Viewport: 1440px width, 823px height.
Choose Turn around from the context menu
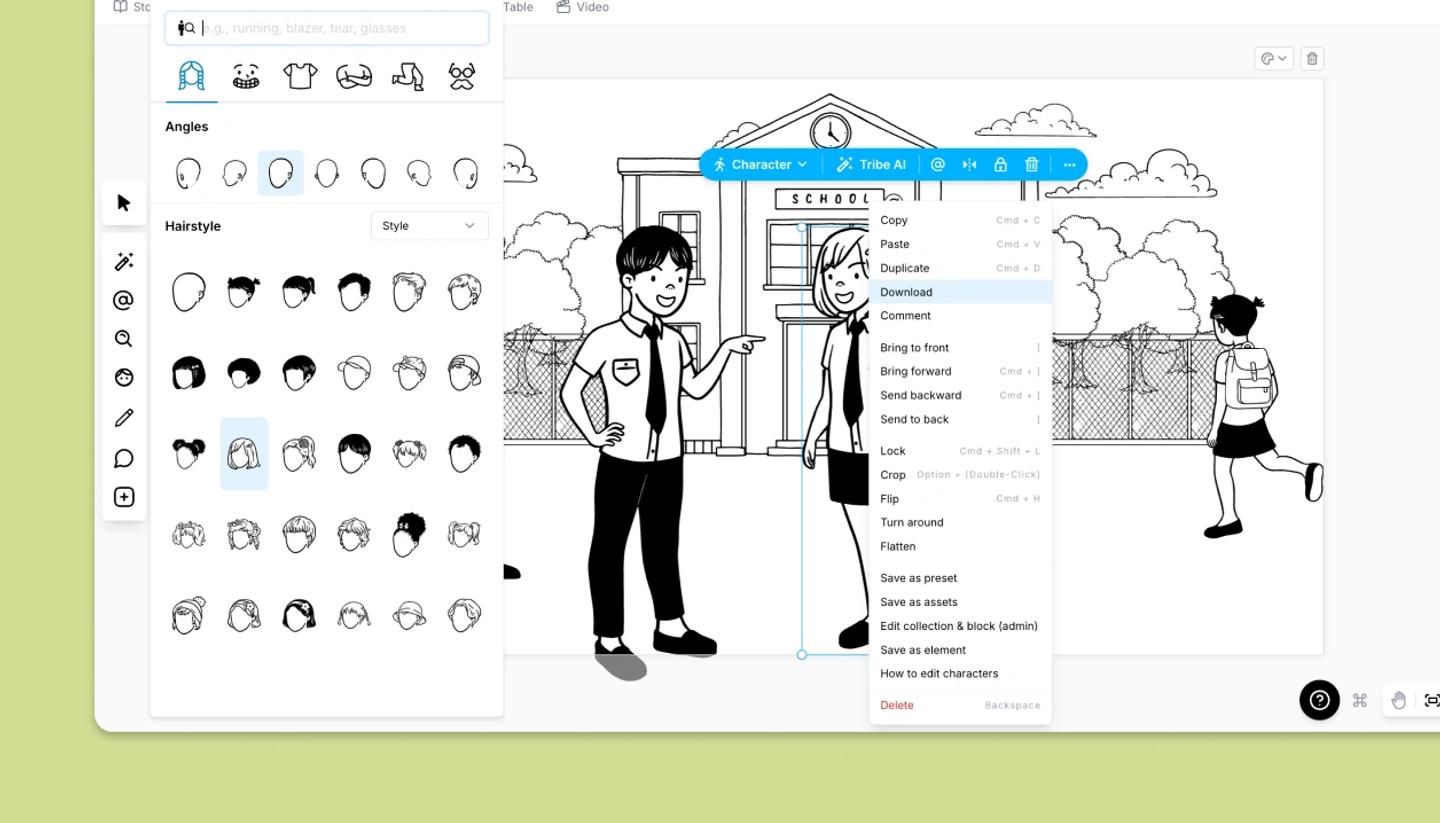pos(960,522)
